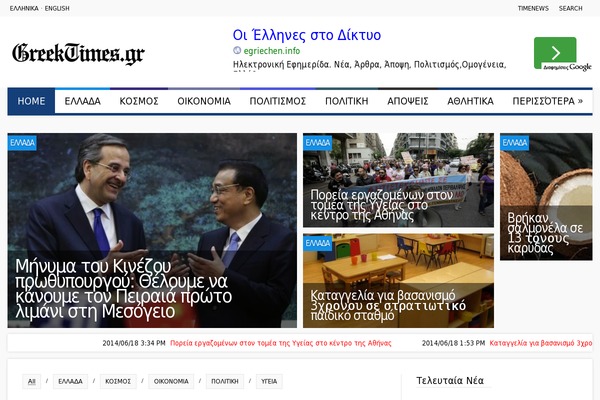Switch language to ΕΛΛΗΝΙΚΑ
600x400 pixels.
[24, 8]
